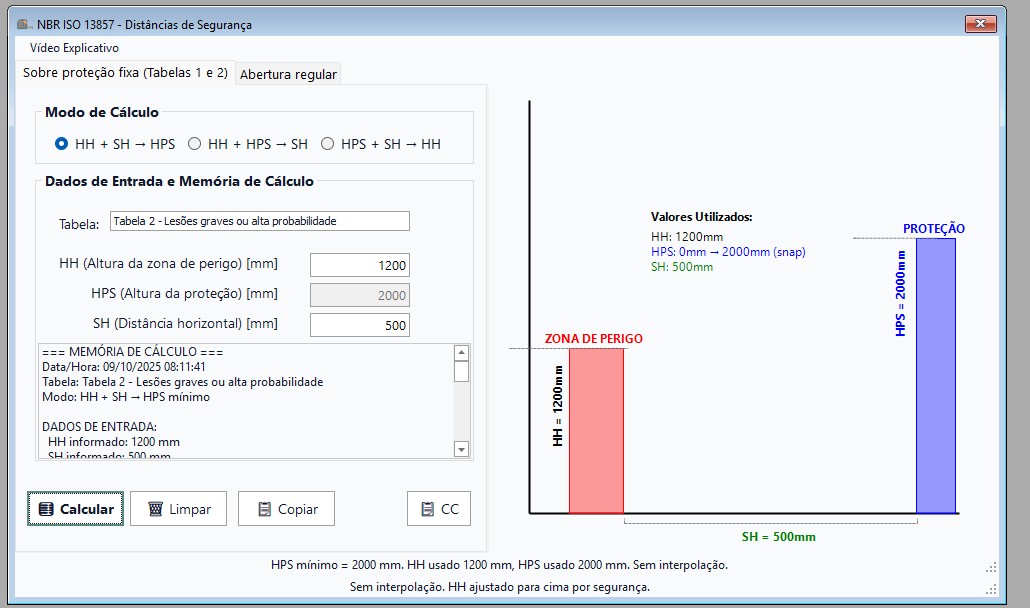Click the Calcular button
The height and width of the screenshot is (608, 1030).
tap(76, 509)
